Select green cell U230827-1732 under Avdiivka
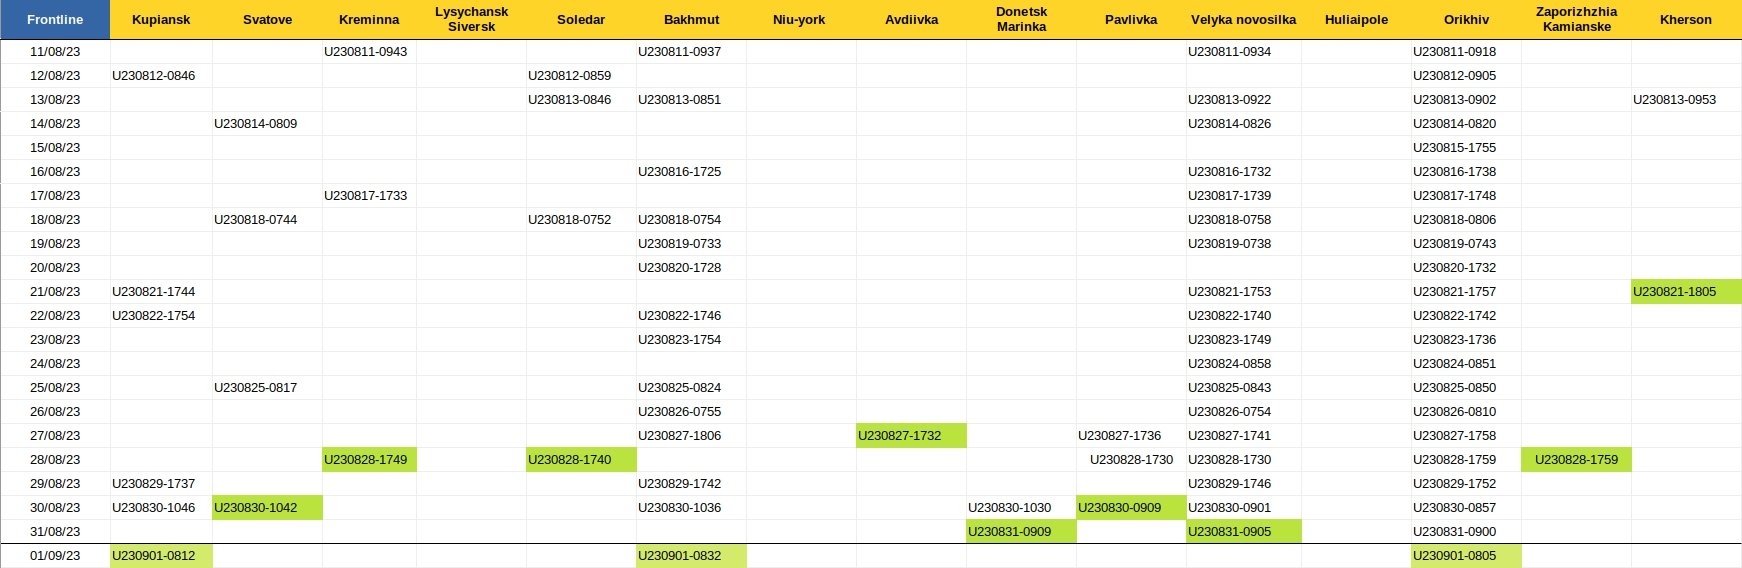 tap(911, 436)
